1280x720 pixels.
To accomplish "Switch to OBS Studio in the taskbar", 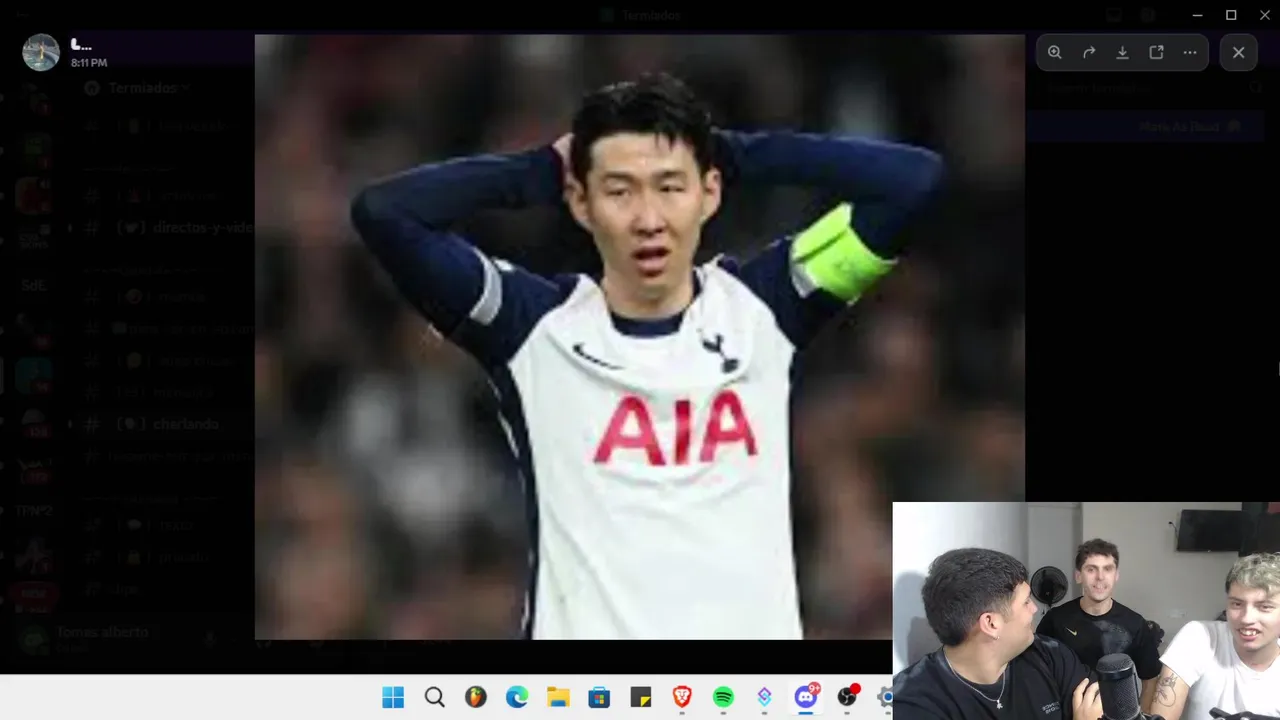I will click(847, 697).
